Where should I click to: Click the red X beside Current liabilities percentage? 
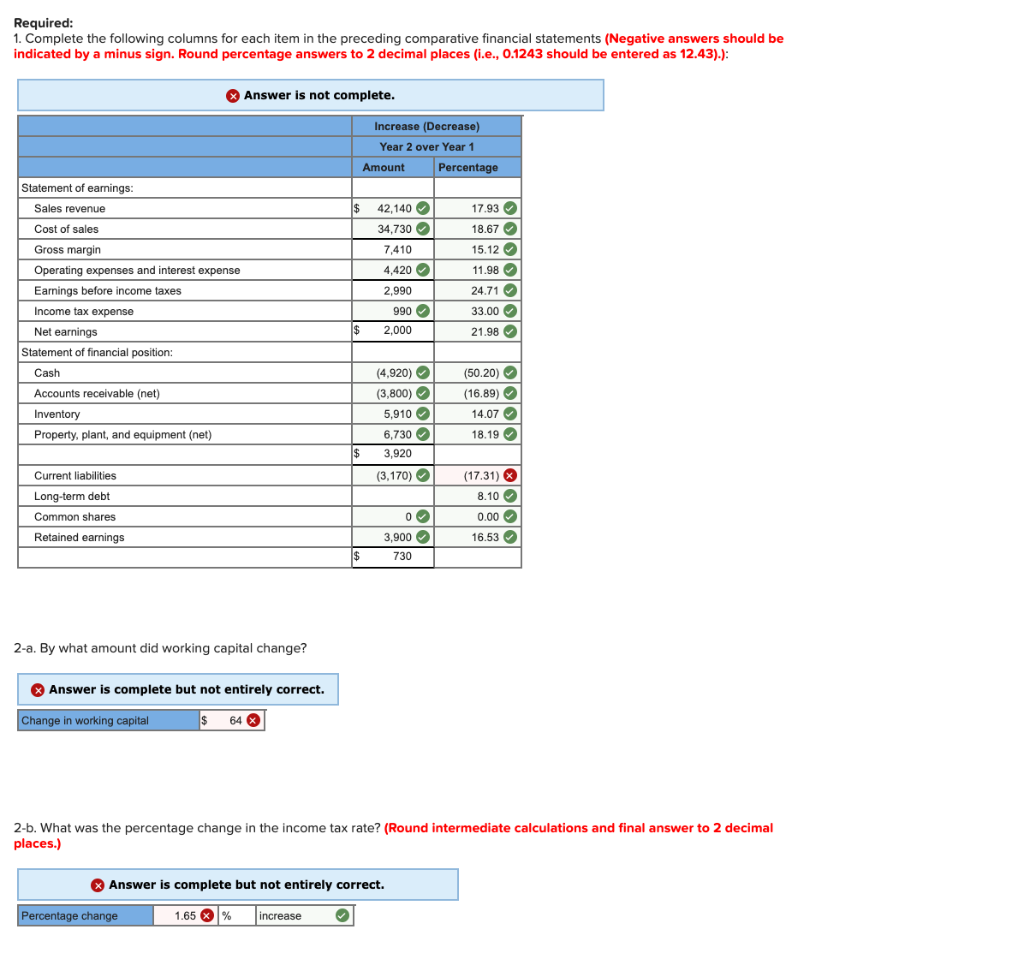(511, 475)
